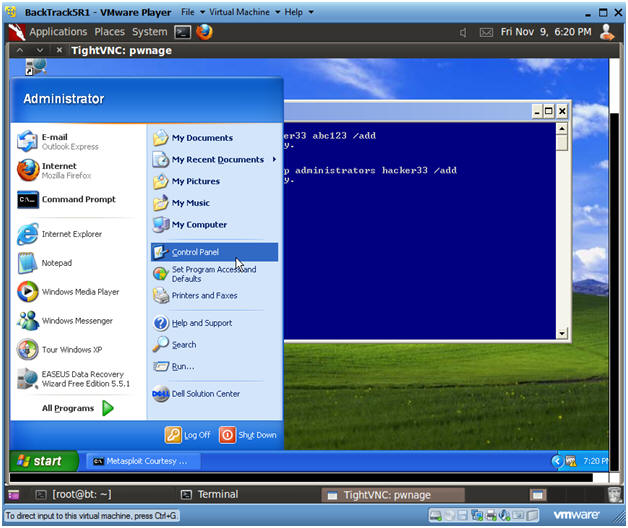The image size is (628, 528).
Task: Open BackTrack Applications menu
Action: point(58,32)
